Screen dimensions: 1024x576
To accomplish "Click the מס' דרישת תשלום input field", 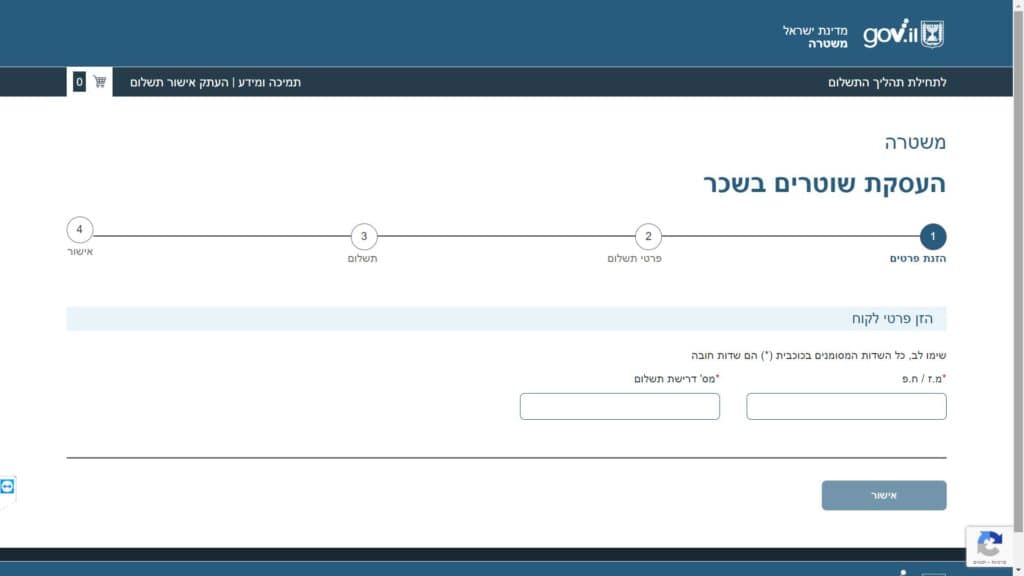I will [620, 406].
